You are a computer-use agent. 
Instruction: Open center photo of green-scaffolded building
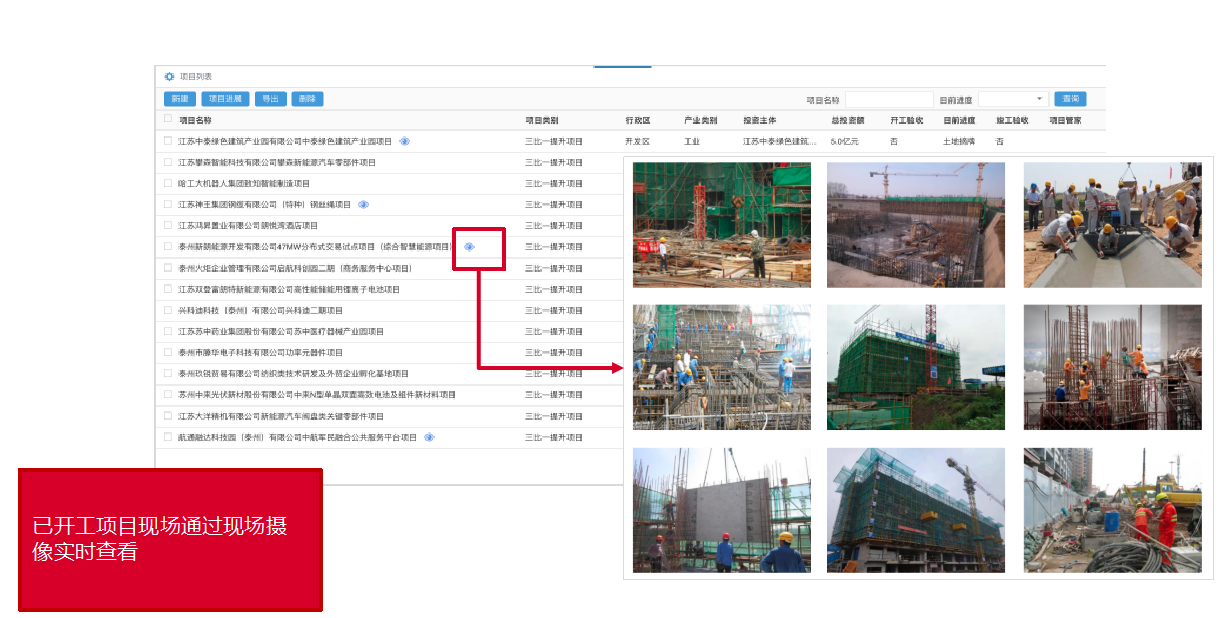tap(916, 367)
